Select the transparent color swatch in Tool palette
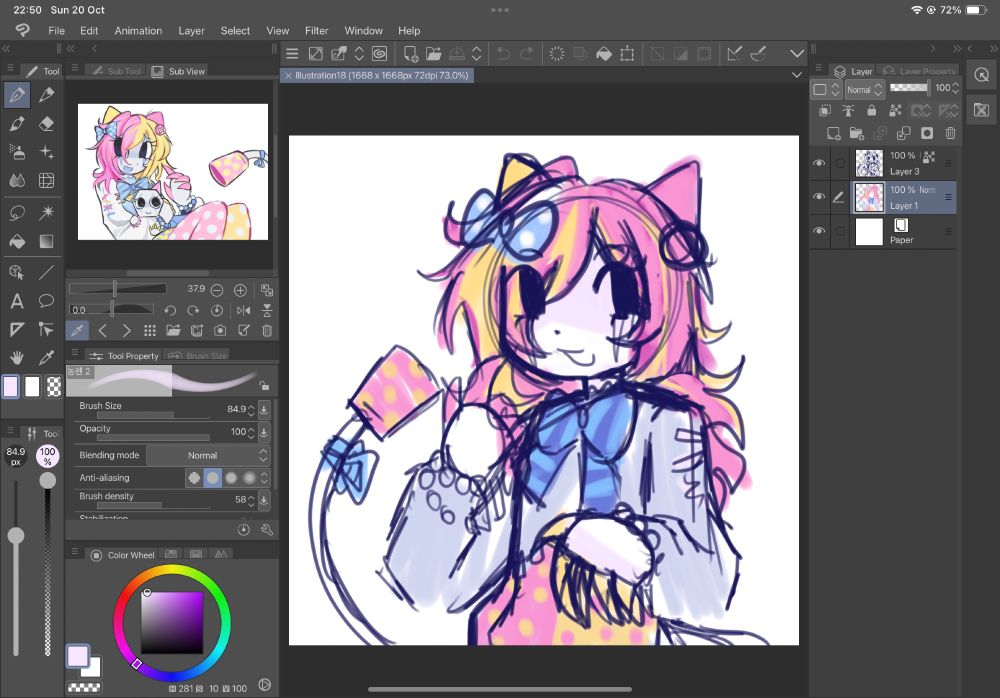The width and height of the screenshot is (1000, 698). click(54, 387)
